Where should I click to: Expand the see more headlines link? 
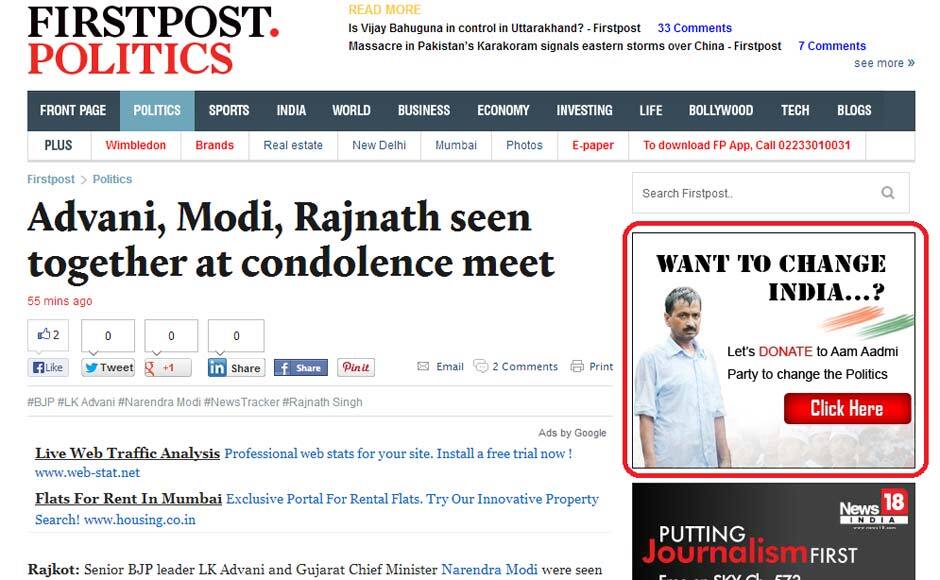(x=884, y=63)
